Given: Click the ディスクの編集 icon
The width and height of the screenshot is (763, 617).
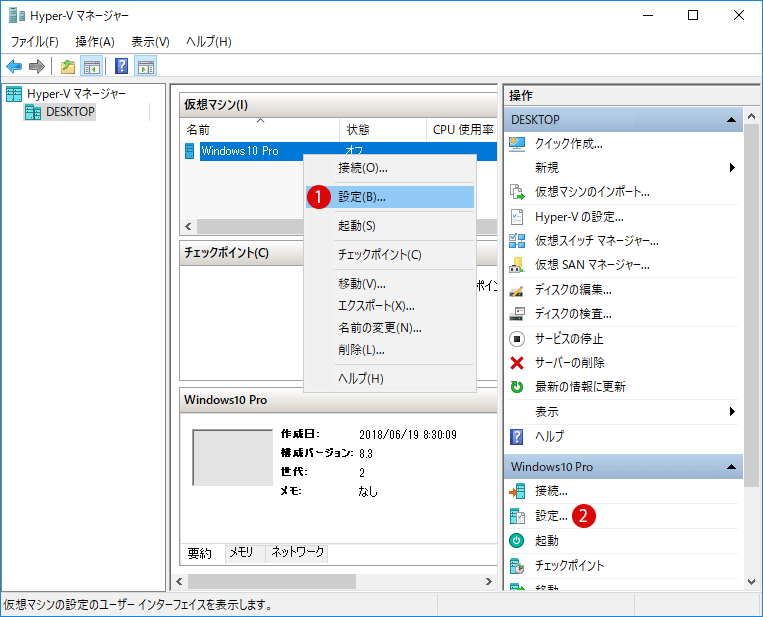Looking at the screenshot, I should click(x=517, y=290).
